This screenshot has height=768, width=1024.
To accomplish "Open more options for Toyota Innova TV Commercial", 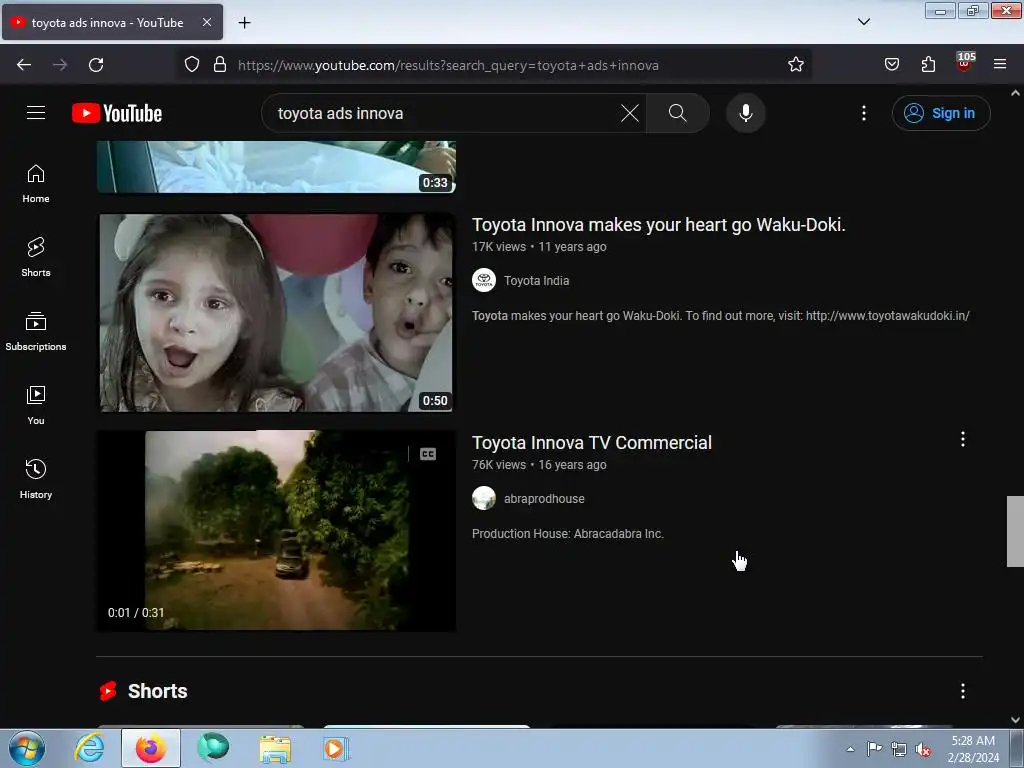I will (963, 440).
